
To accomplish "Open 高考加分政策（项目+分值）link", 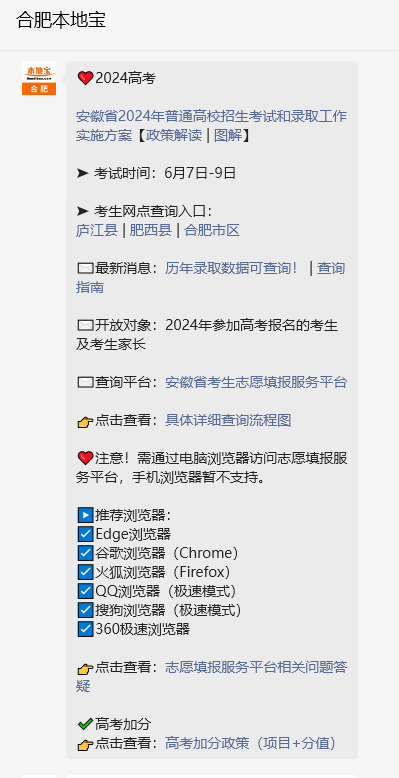I will (252, 743).
